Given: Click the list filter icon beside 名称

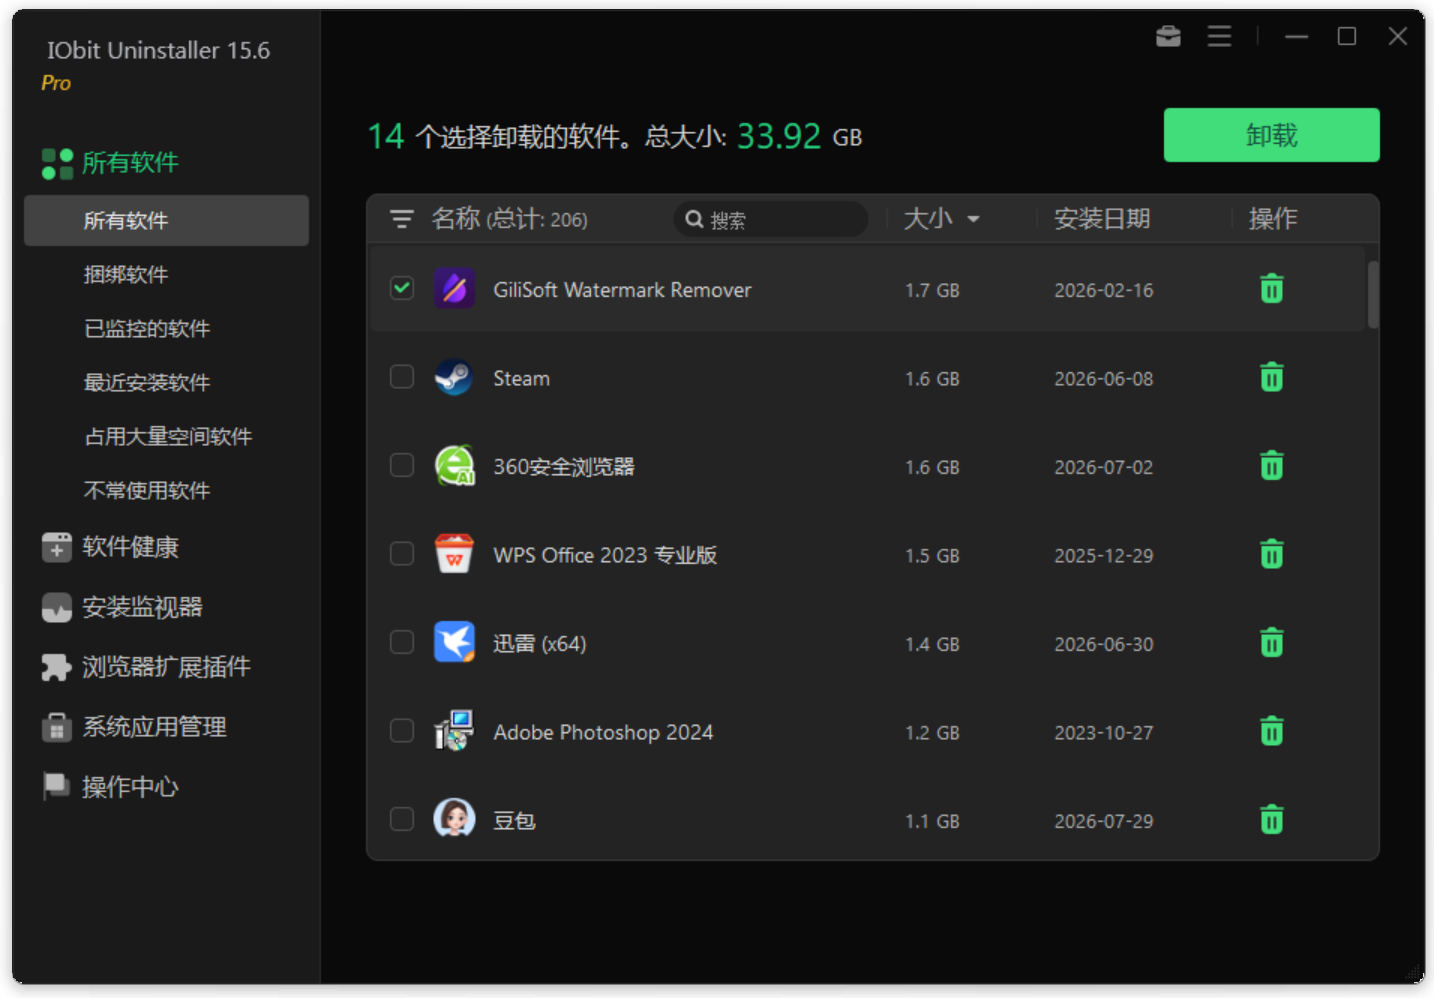Looking at the screenshot, I should [x=401, y=219].
